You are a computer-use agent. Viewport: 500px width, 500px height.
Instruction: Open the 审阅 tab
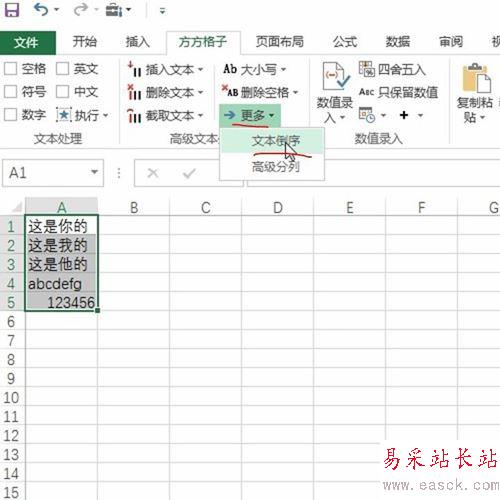tap(451, 42)
